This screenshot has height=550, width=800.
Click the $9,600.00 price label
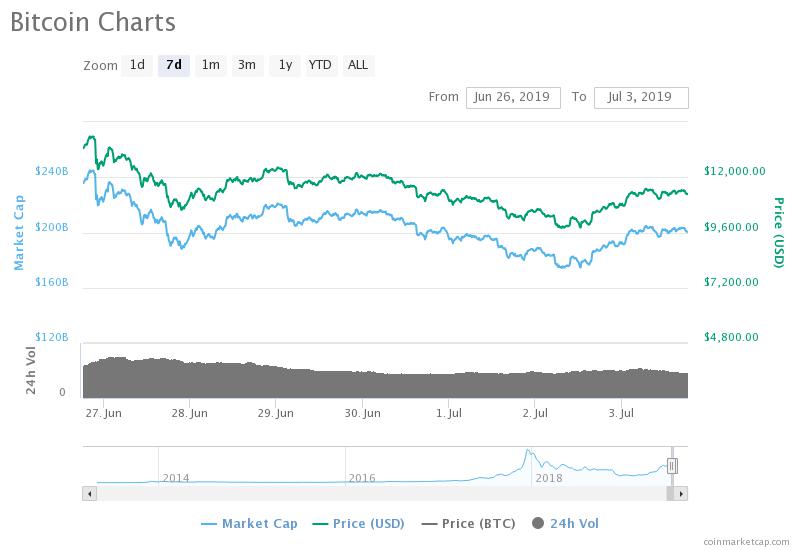(731, 227)
